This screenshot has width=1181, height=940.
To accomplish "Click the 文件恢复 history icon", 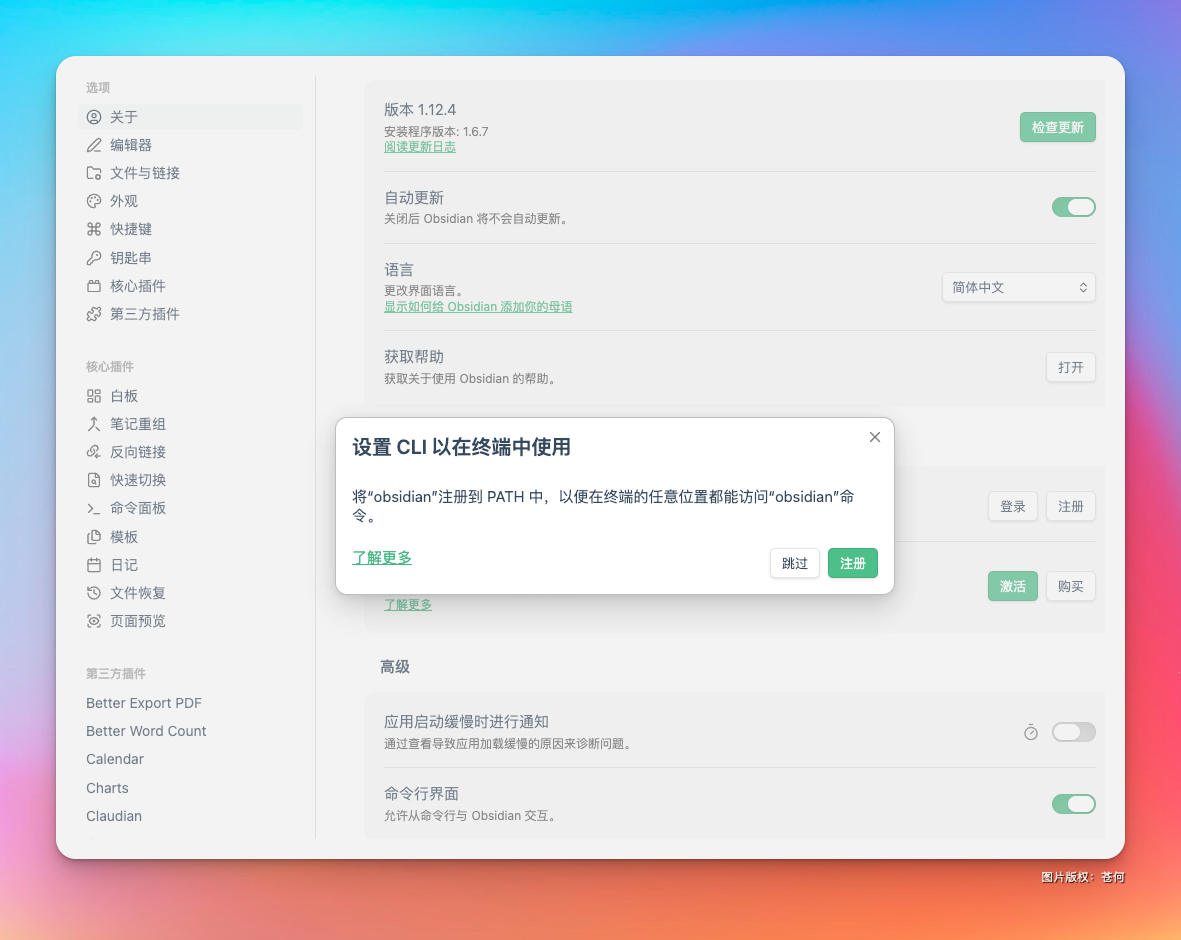I will pyautogui.click(x=93, y=593).
